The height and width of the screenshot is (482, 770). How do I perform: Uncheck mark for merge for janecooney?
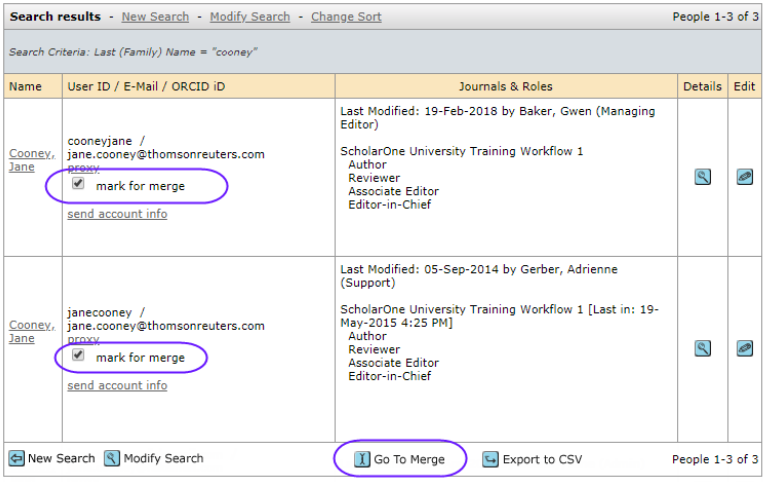[x=78, y=355]
